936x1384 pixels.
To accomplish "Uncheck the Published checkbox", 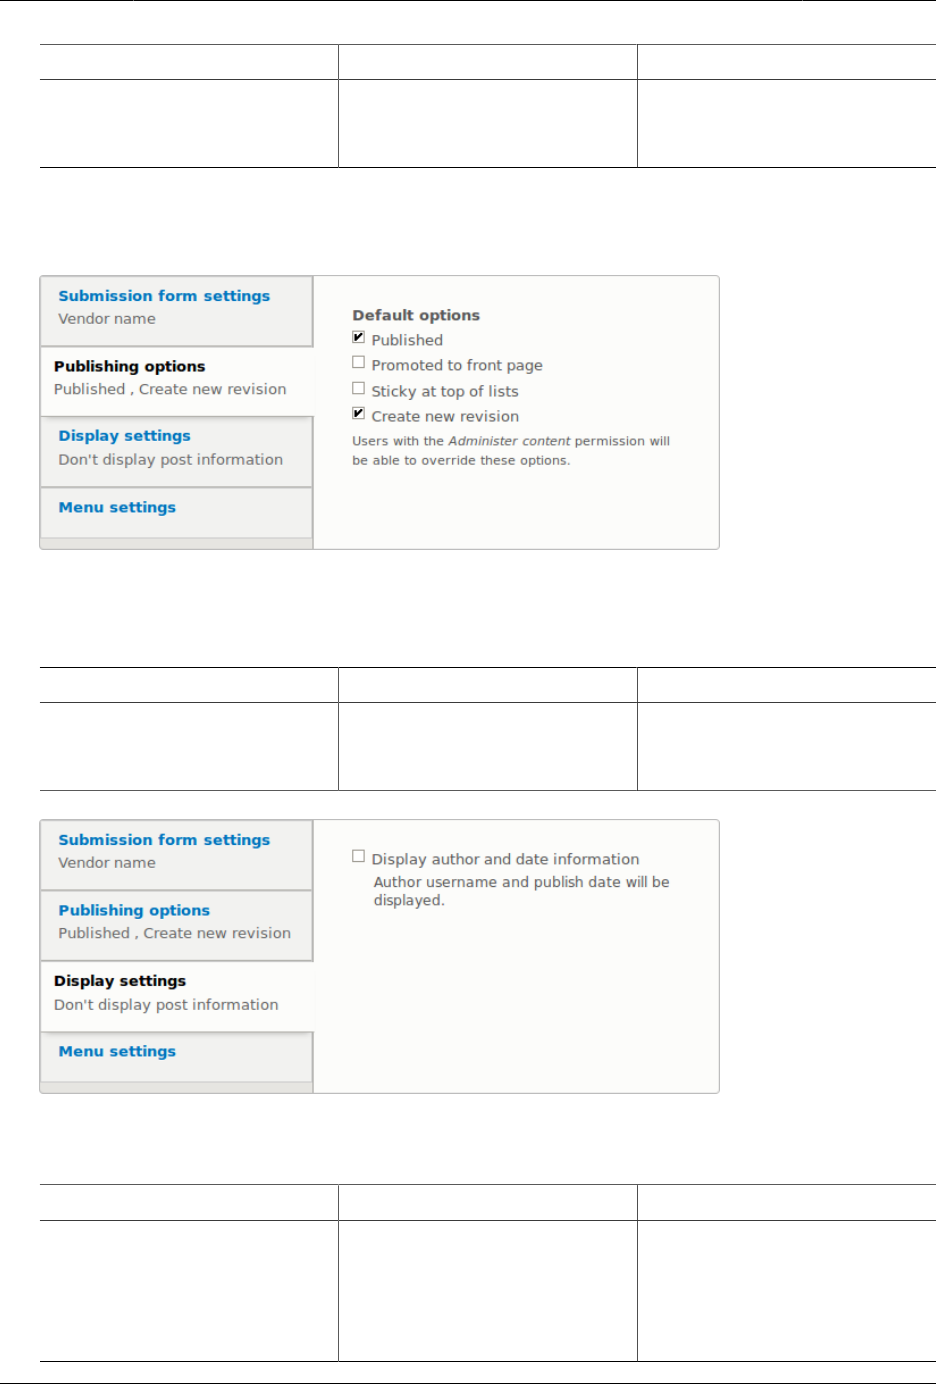I will tap(358, 338).
